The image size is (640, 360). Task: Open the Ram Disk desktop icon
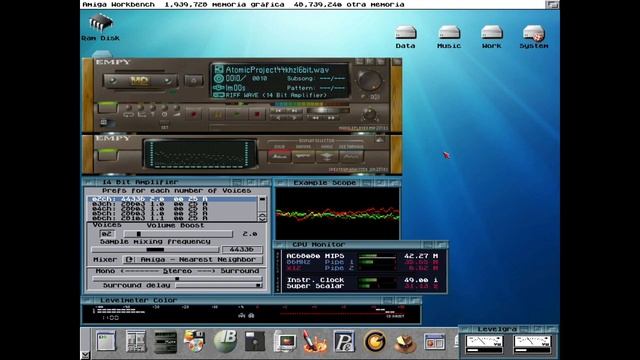[100, 27]
